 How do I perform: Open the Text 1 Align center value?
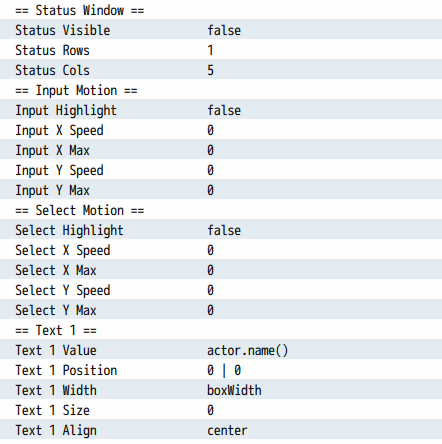(x=227, y=430)
